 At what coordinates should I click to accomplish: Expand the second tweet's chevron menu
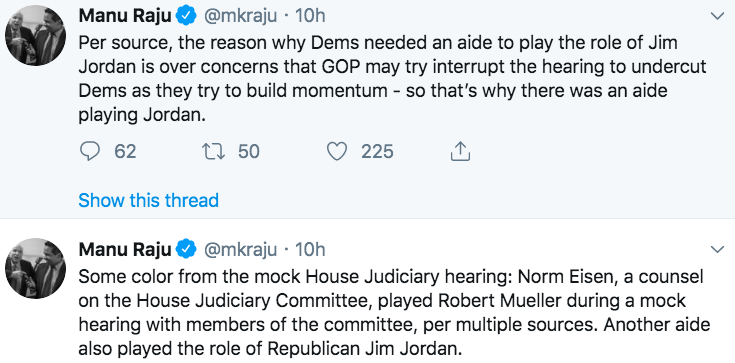[x=718, y=250]
